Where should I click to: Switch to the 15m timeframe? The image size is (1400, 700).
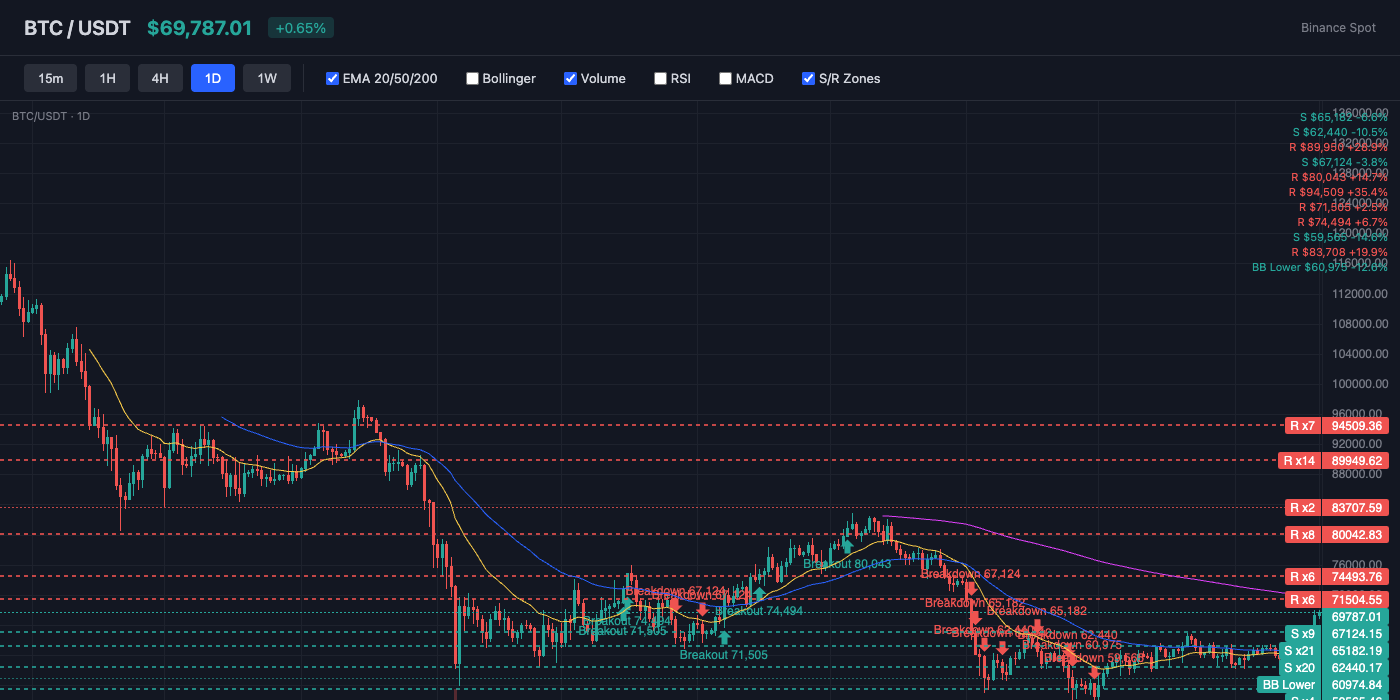[x=50, y=78]
